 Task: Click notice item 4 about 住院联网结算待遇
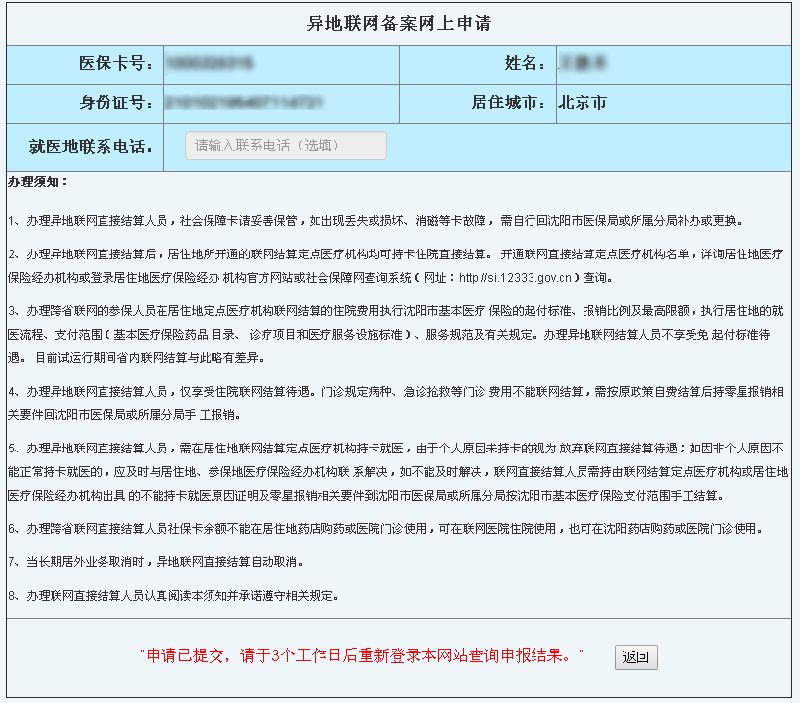click(390, 403)
